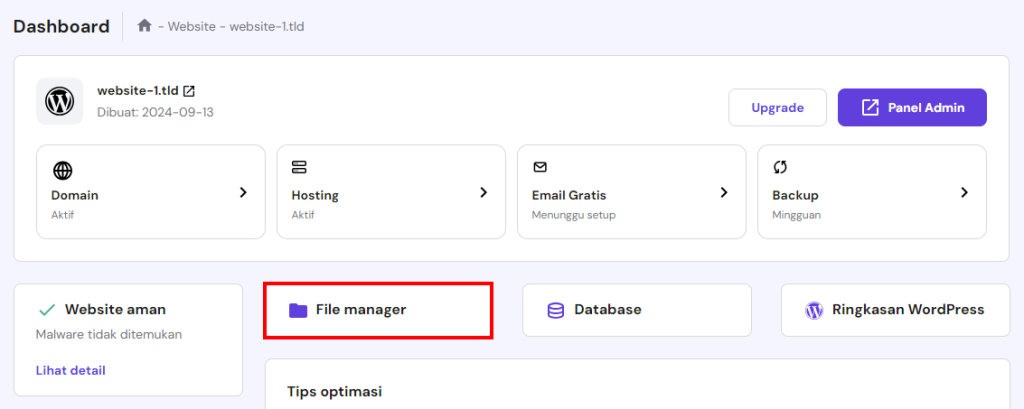Expand the Hosting card arrow
Image resolution: width=1024 pixels, height=409 pixels.
point(483,192)
